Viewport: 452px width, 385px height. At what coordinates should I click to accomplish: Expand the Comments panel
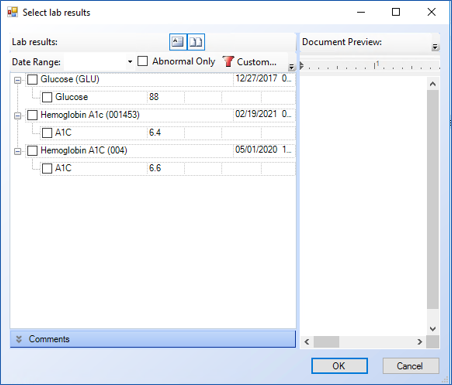click(153, 339)
